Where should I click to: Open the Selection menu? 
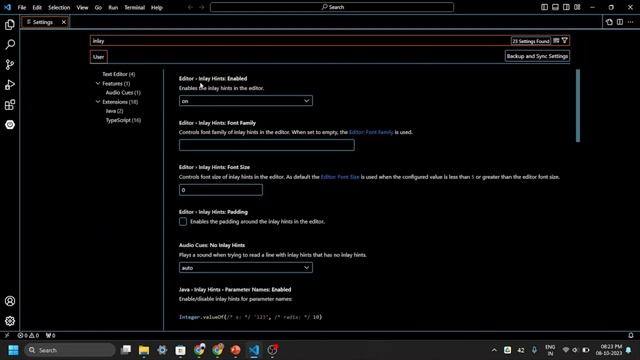(x=59, y=7)
